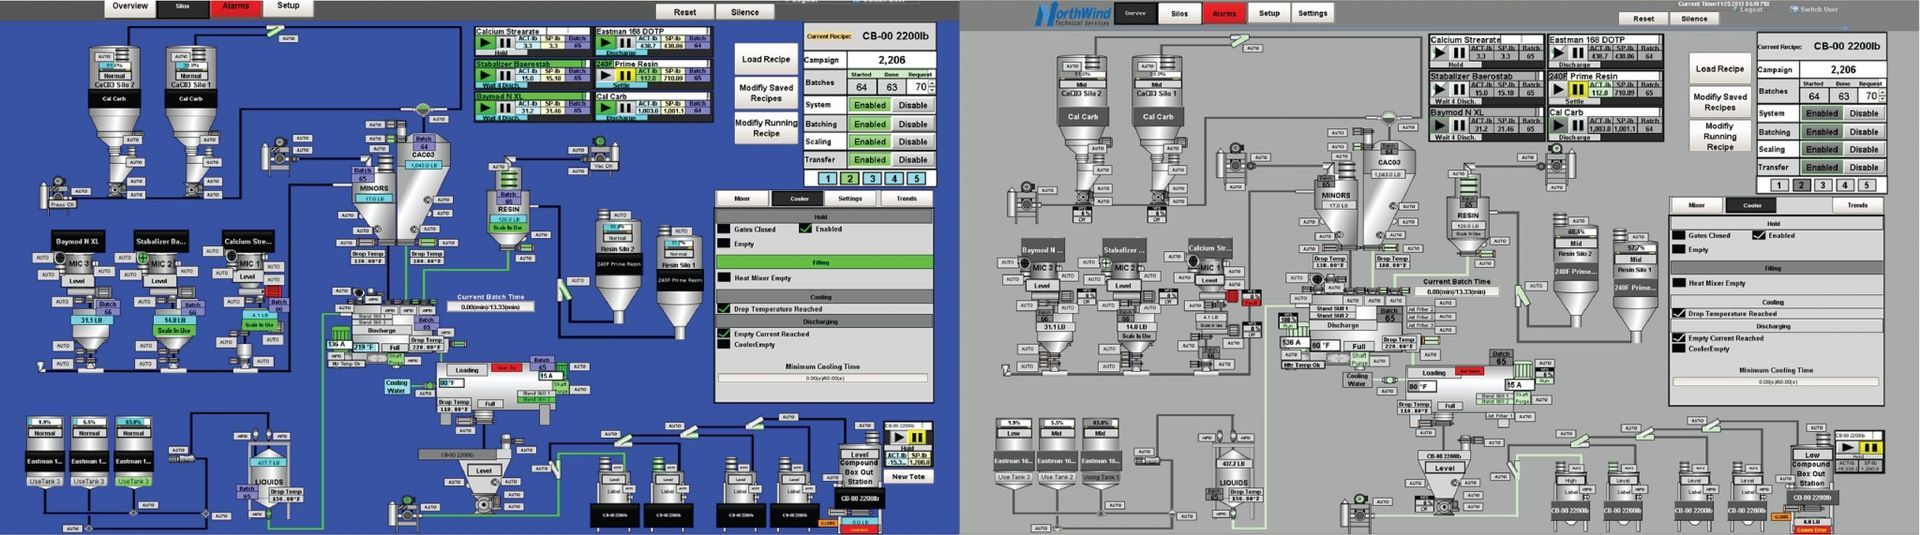Screen dimensions: 1920x535
Task: Select page 1 button on blue screen
Action: (828, 178)
